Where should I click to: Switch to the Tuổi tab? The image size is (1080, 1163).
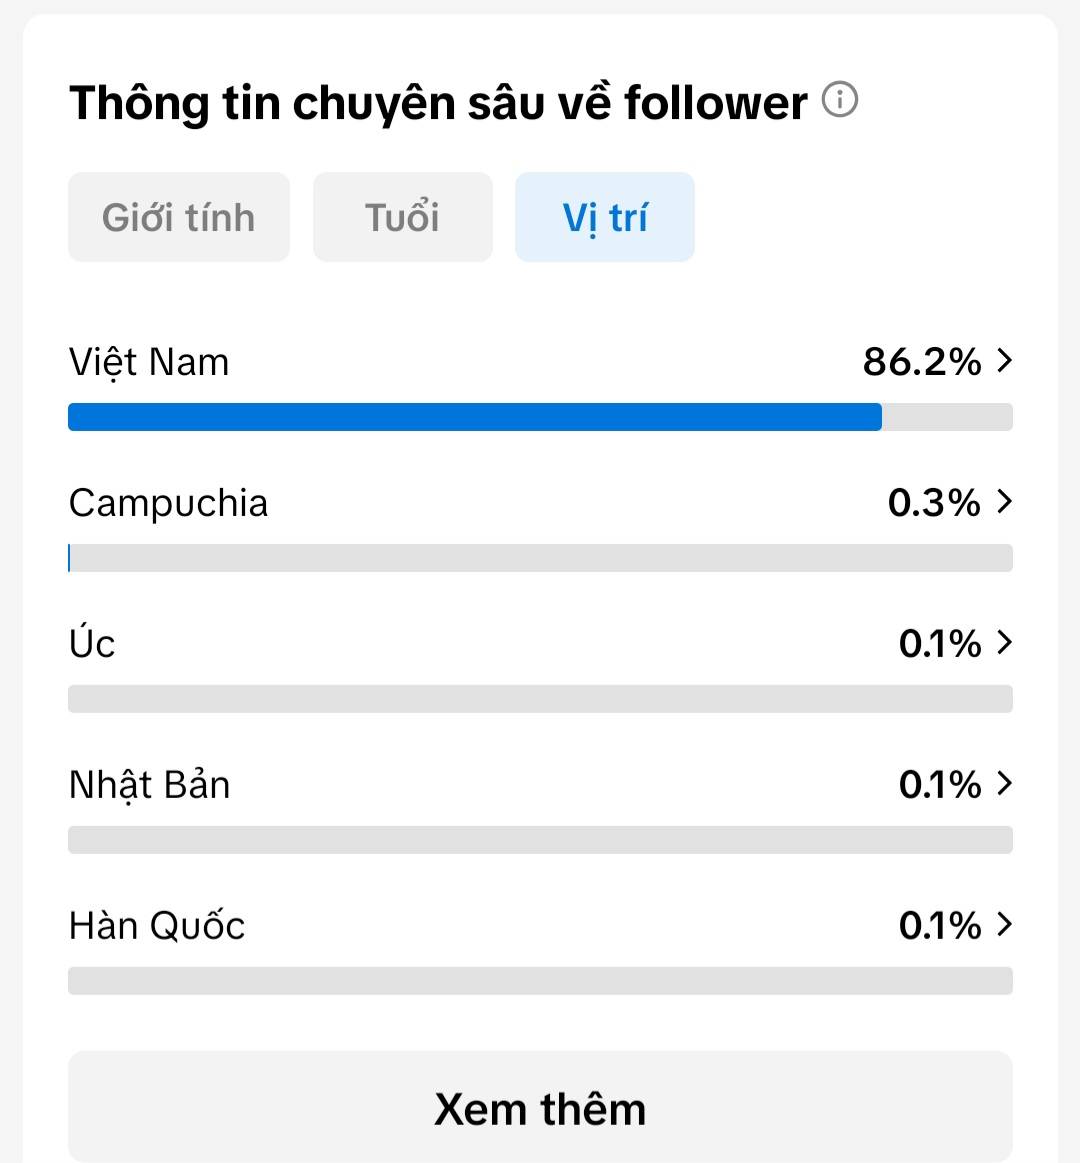[403, 217]
